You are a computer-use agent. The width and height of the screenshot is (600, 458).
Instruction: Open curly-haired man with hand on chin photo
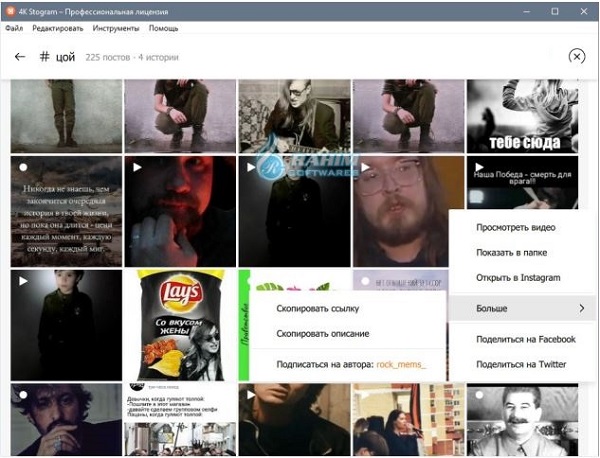[66, 420]
